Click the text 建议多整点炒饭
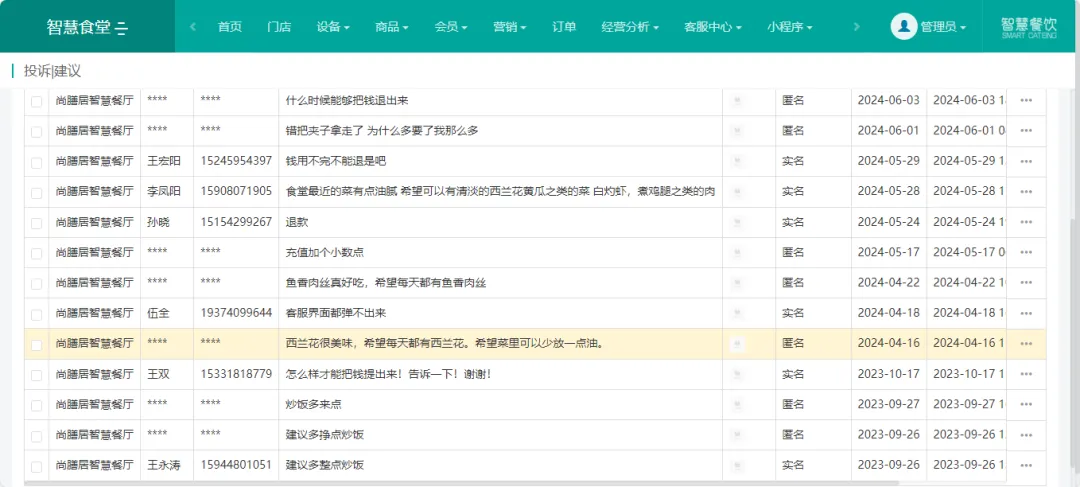 [x=324, y=466]
